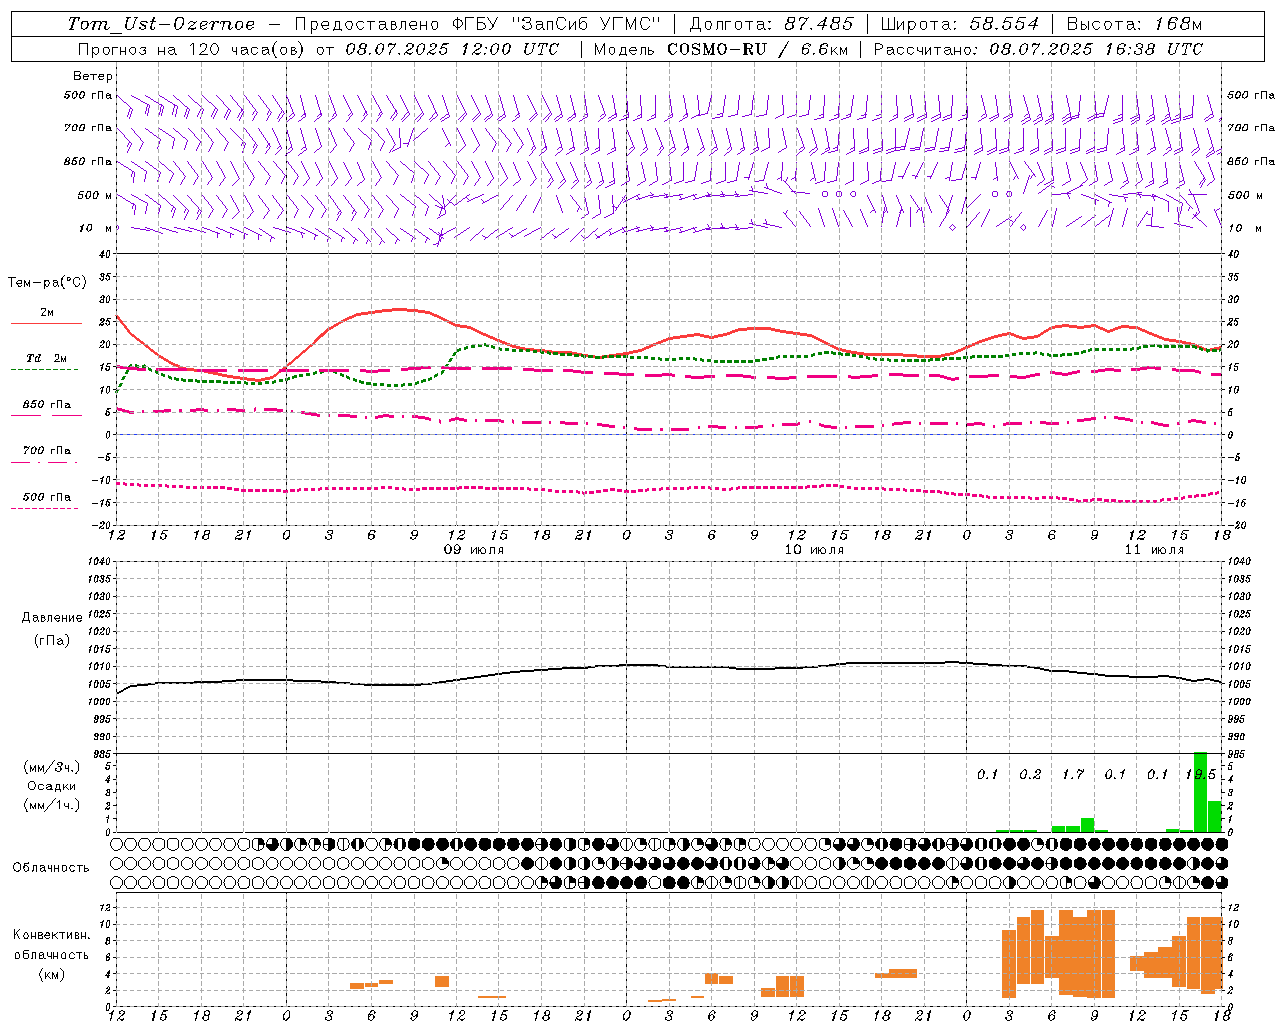Click the 09 июля date label
Viewport: 1280px width, 1024px height.
[x=474, y=550]
